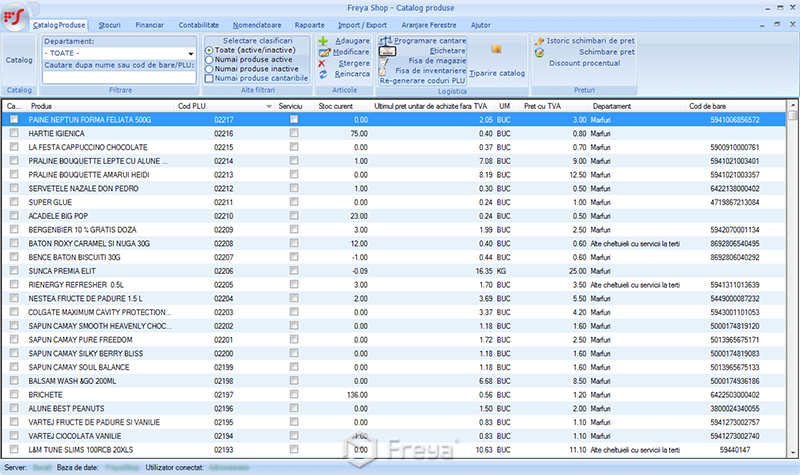Click barcode 59440147
The image size is (800, 475).
(x=735, y=450)
